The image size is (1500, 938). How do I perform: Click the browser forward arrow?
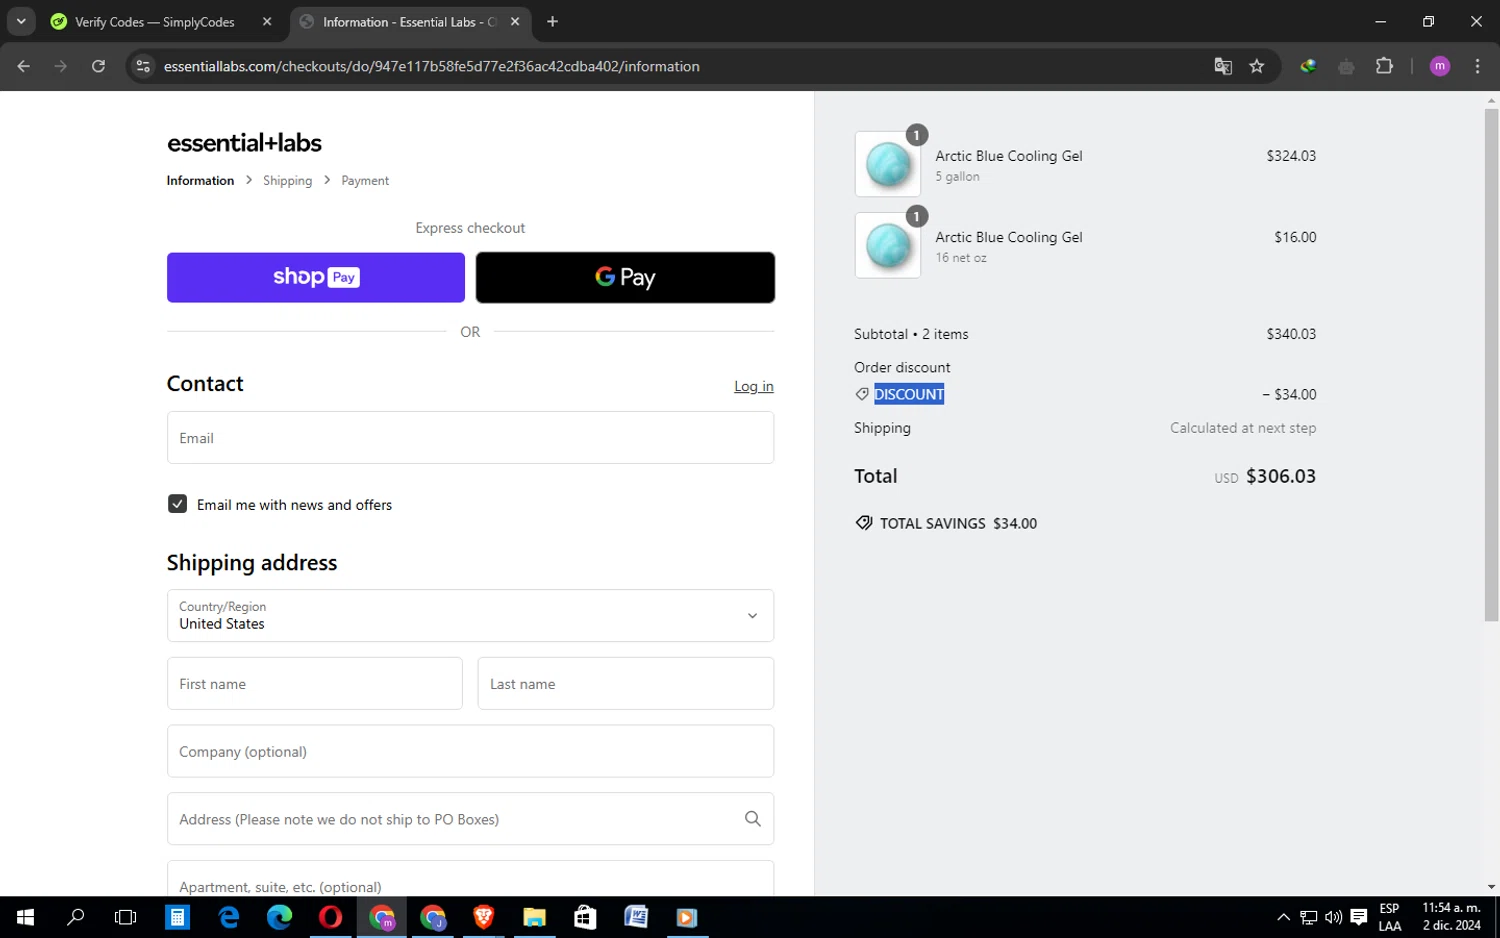point(61,66)
